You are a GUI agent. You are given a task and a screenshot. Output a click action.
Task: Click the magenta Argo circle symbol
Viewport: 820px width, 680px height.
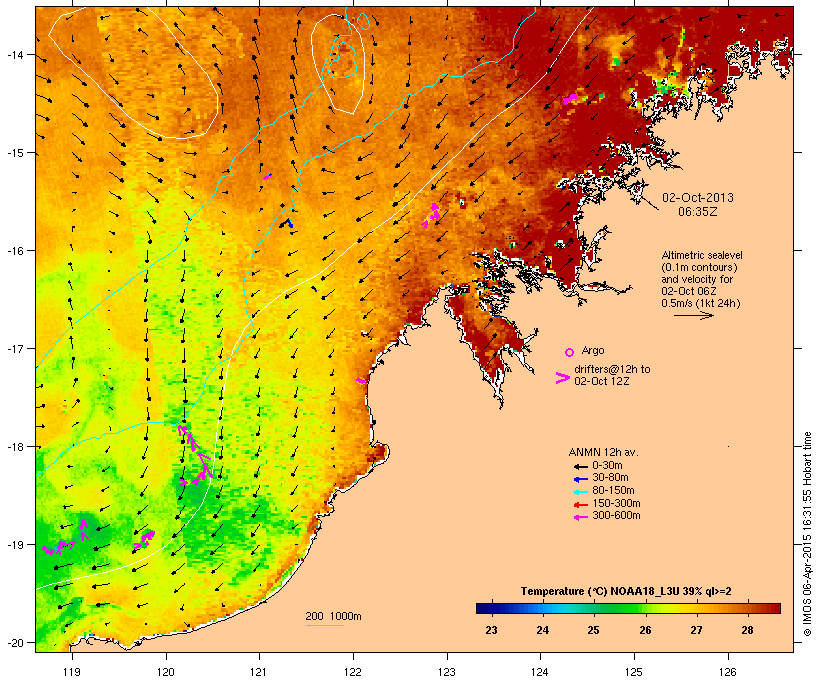(x=569, y=352)
